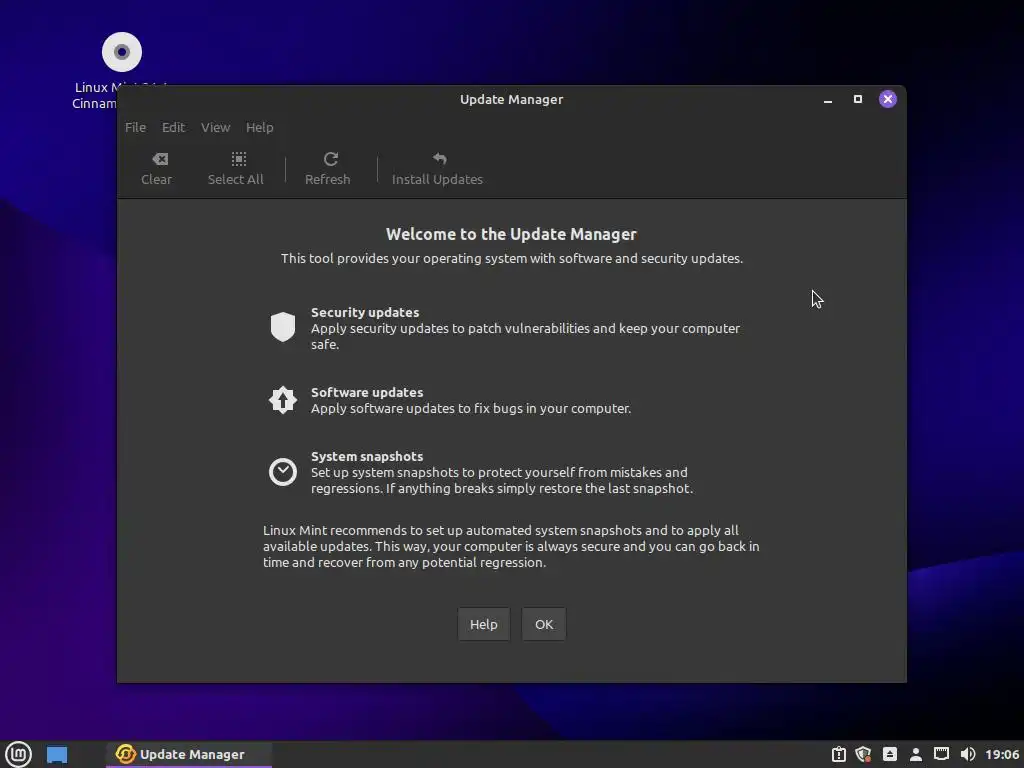This screenshot has width=1024, height=768.
Task: Click the Security updates shield icon
Action: coord(283,327)
